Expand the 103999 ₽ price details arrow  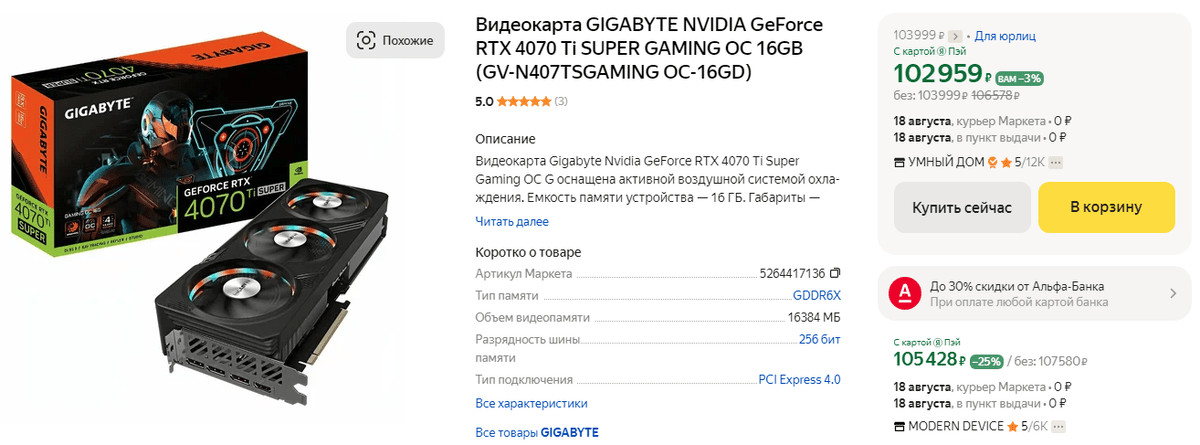[x=954, y=35]
